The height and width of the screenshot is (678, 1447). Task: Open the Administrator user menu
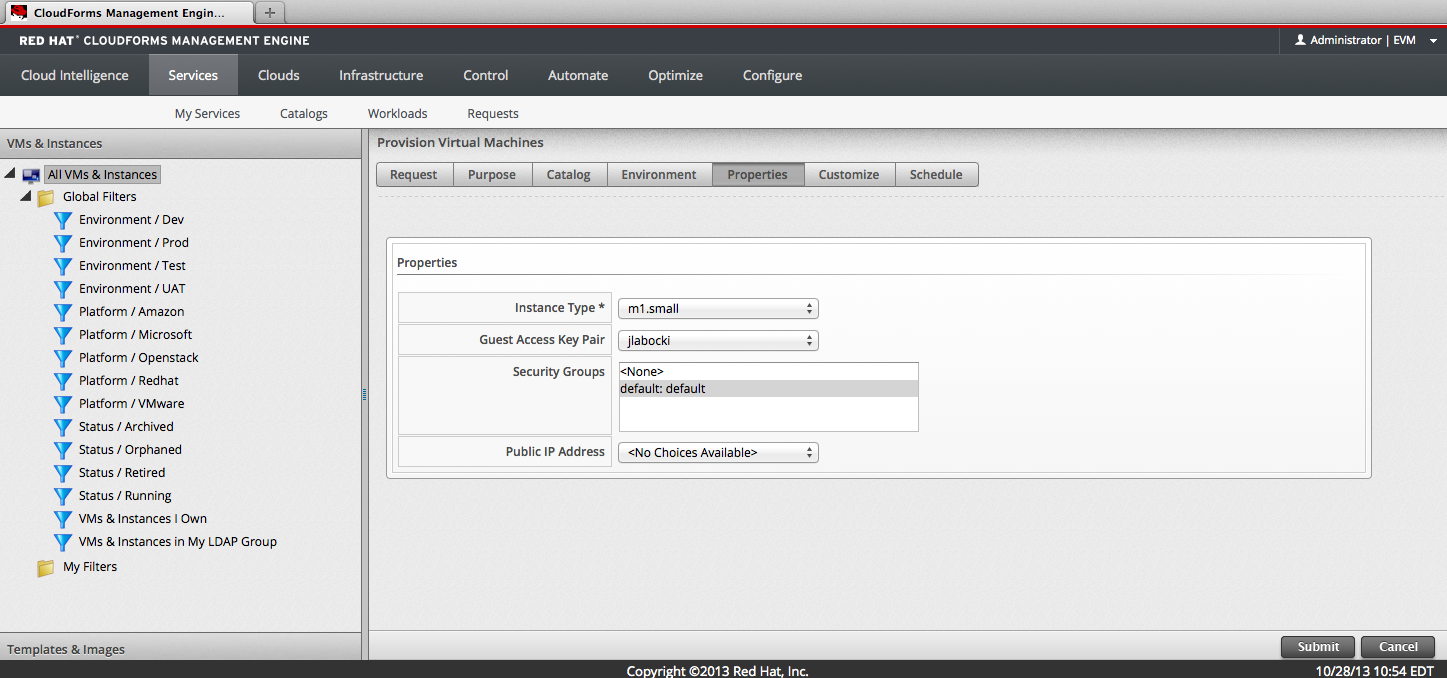click(x=1364, y=40)
